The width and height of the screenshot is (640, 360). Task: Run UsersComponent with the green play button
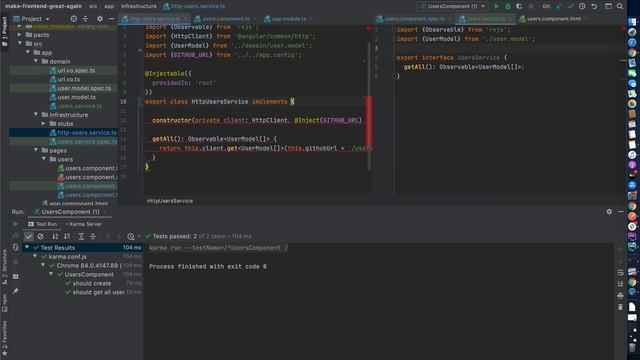click(x=496, y=7)
